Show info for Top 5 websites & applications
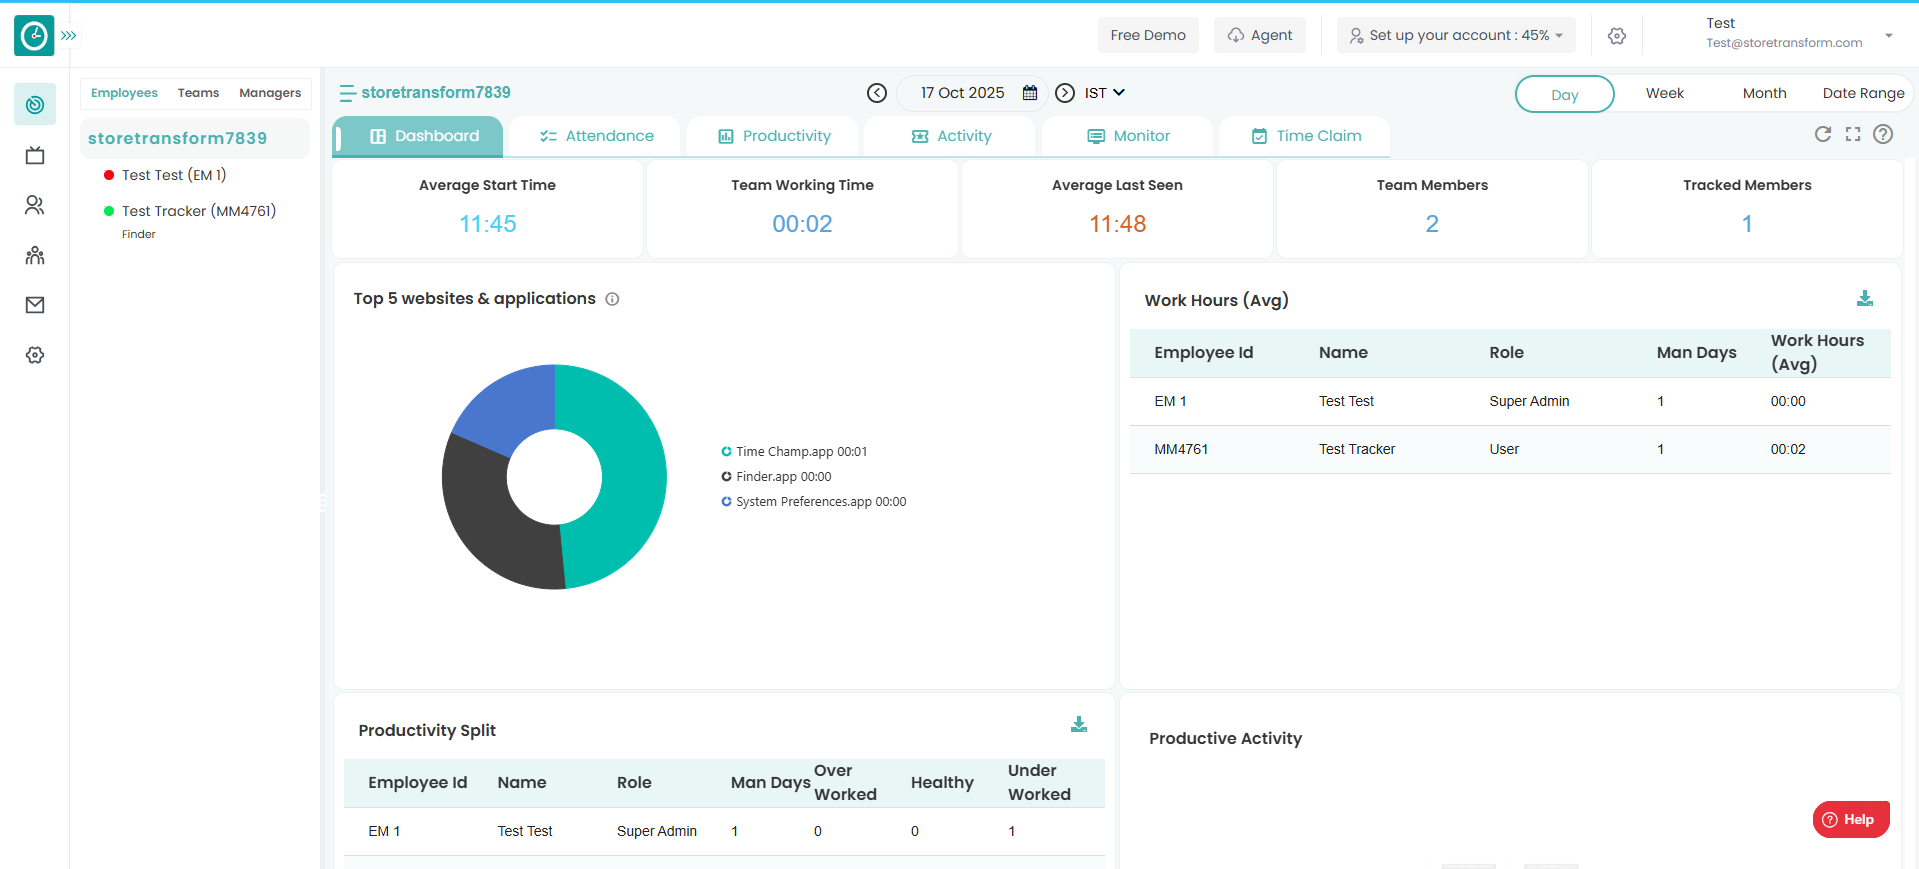Image resolution: width=1919 pixels, height=869 pixels. coord(612,299)
